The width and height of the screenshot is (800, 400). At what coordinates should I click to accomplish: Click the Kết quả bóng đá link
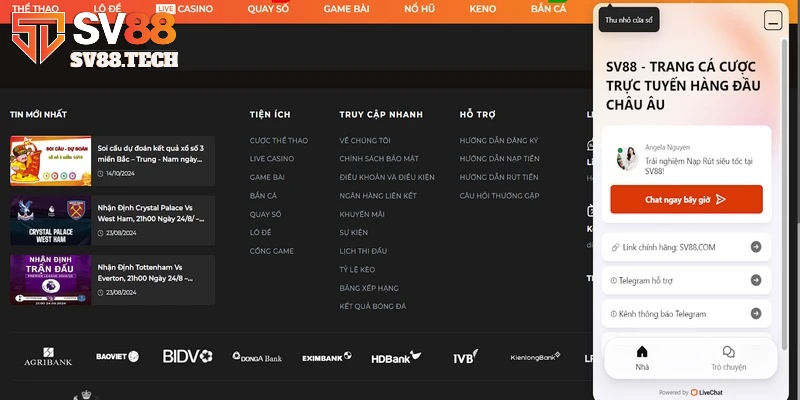point(372,306)
